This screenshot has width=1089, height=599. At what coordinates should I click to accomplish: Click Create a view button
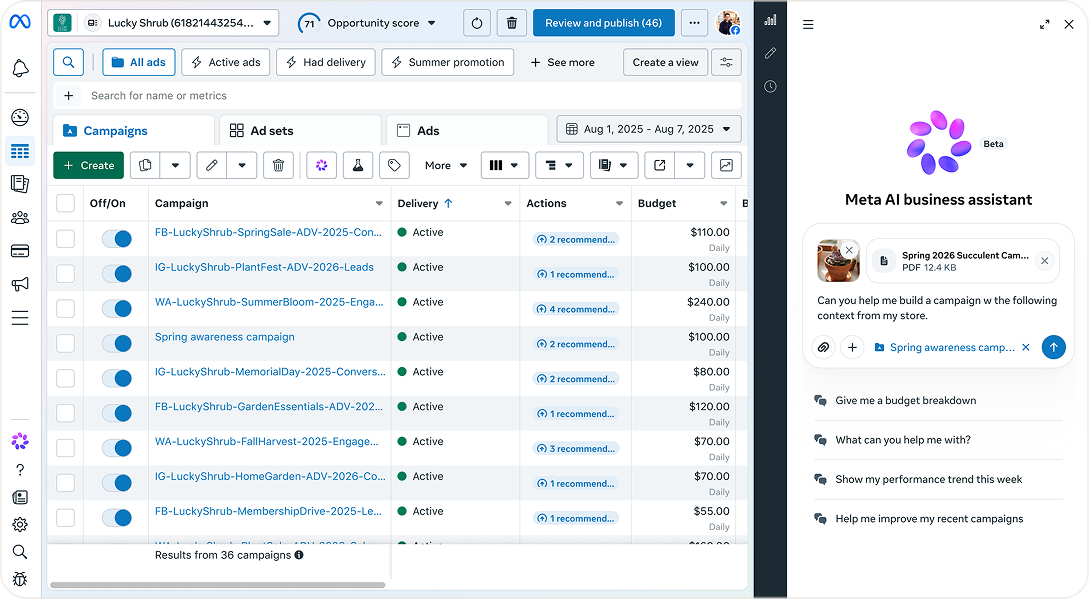pos(665,62)
